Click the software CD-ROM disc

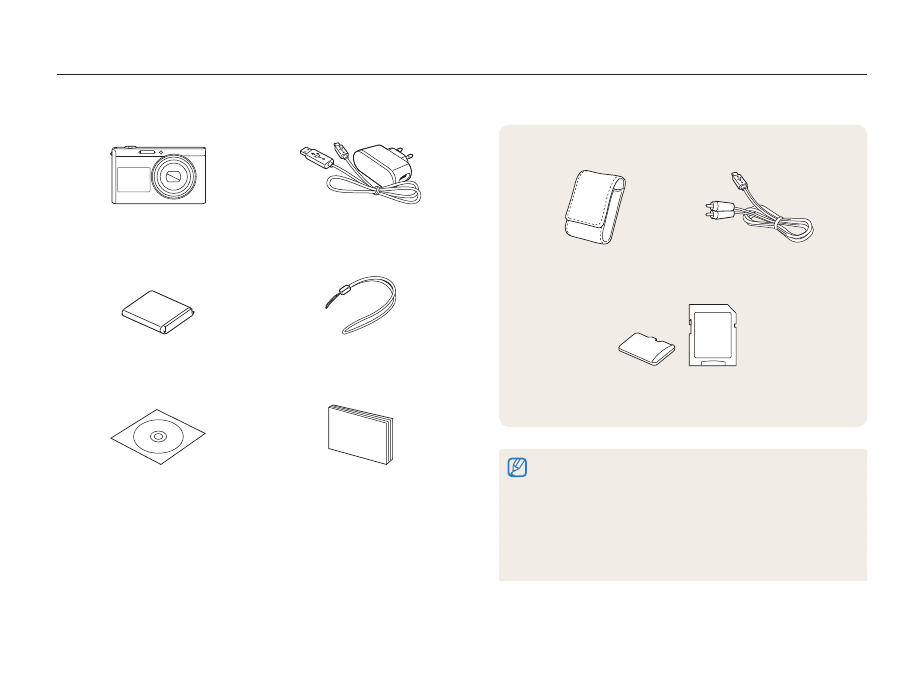click(158, 437)
